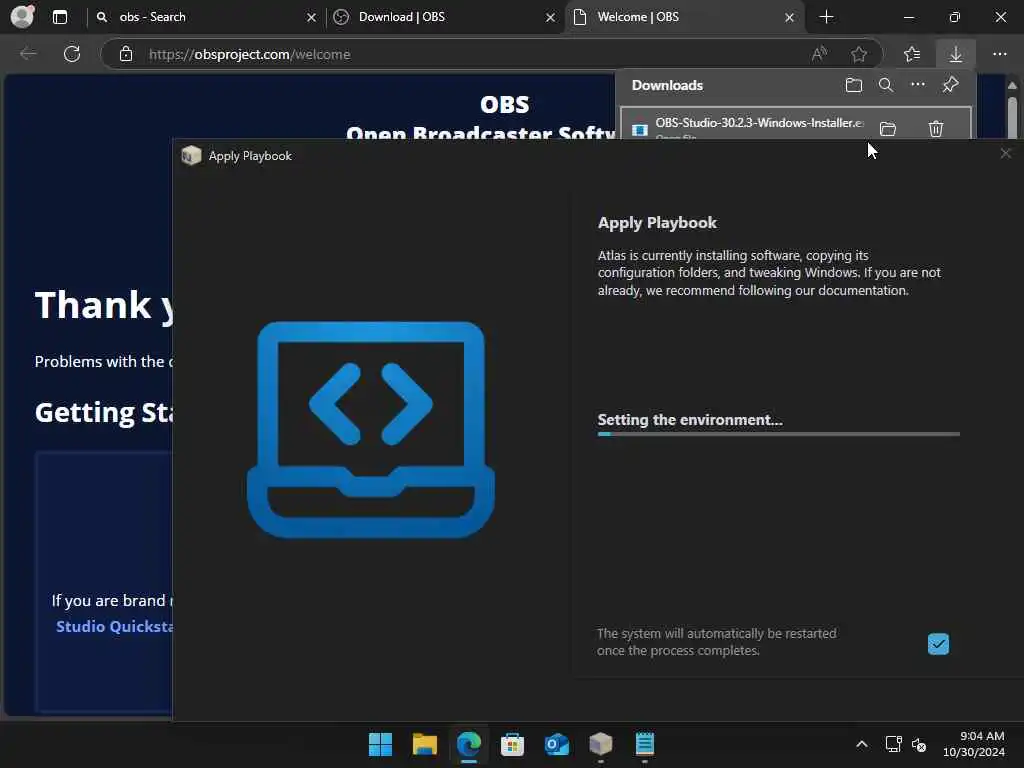The height and width of the screenshot is (768, 1024).
Task: Toggle the Downloads toolbar button
Action: [955, 54]
